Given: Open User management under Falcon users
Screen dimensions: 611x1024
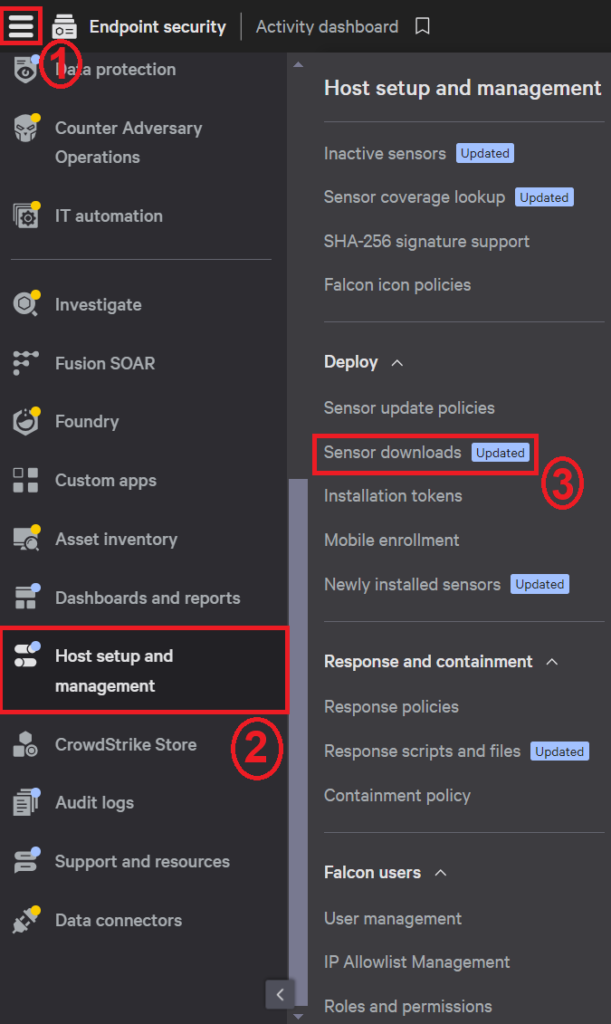Looking at the screenshot, I should 392,918.
